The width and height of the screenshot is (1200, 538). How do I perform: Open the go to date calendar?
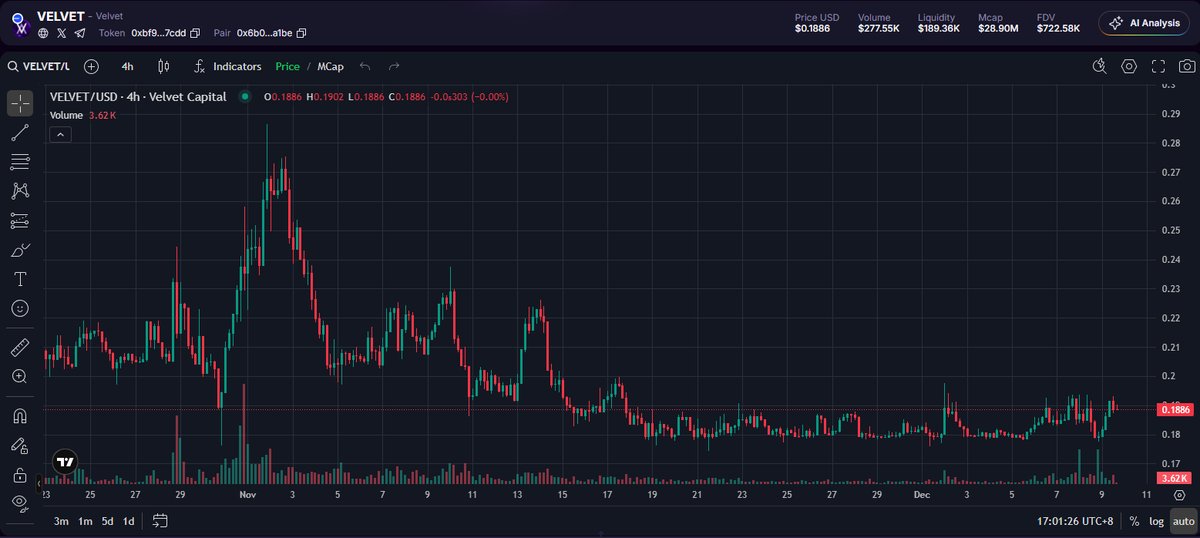(x=160, y=521)
